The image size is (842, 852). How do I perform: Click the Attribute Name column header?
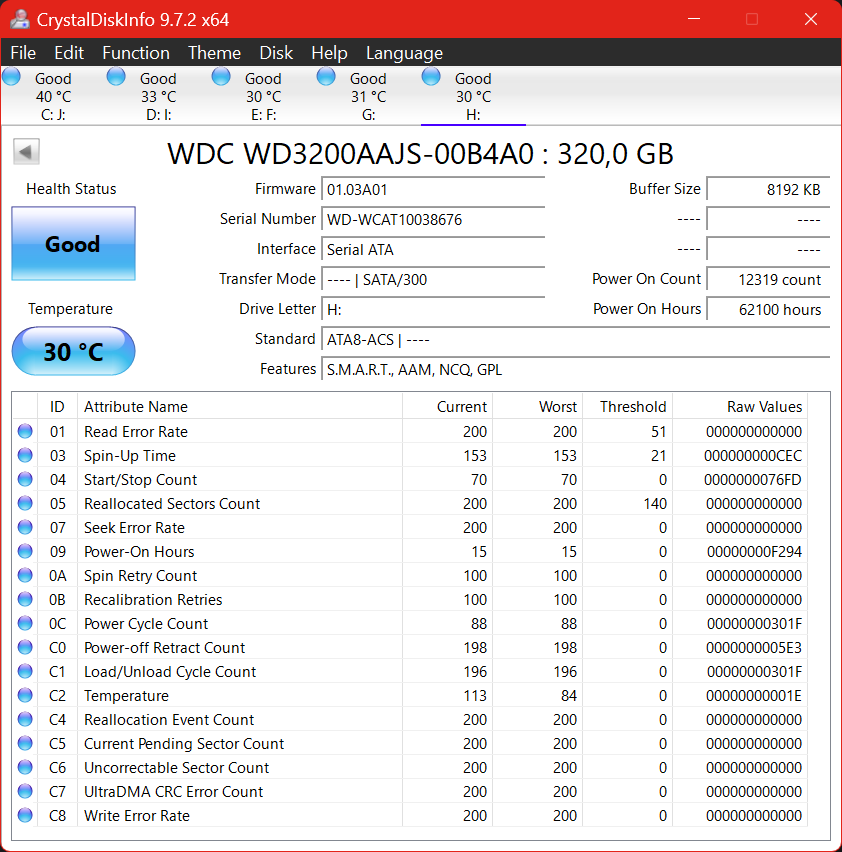(240, 406)
